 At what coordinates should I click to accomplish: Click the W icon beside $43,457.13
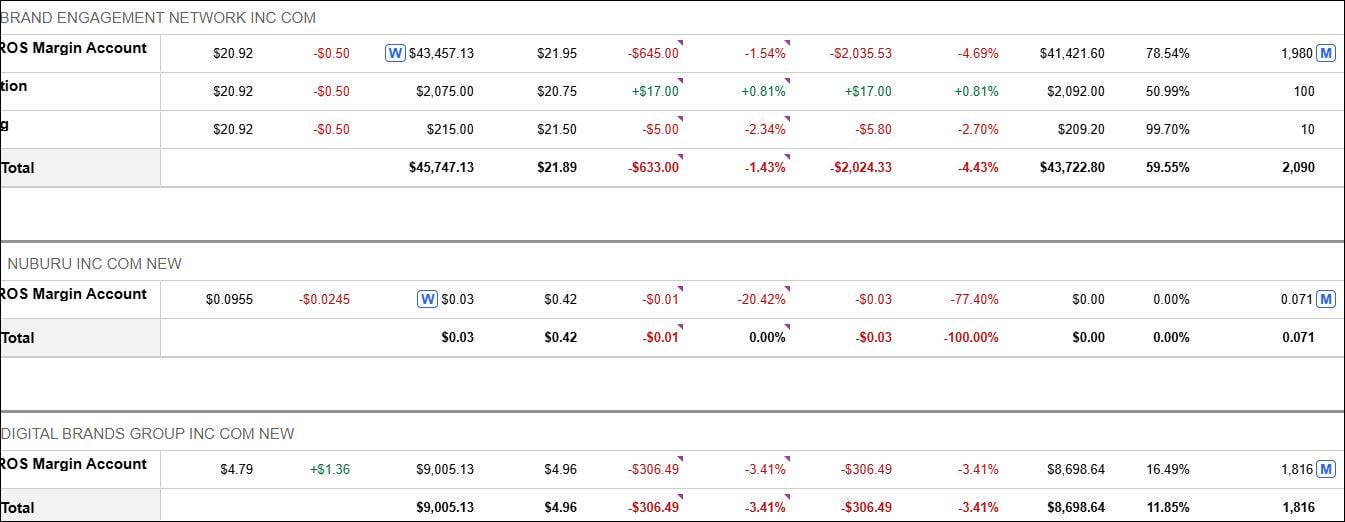[x=395, y=53]
